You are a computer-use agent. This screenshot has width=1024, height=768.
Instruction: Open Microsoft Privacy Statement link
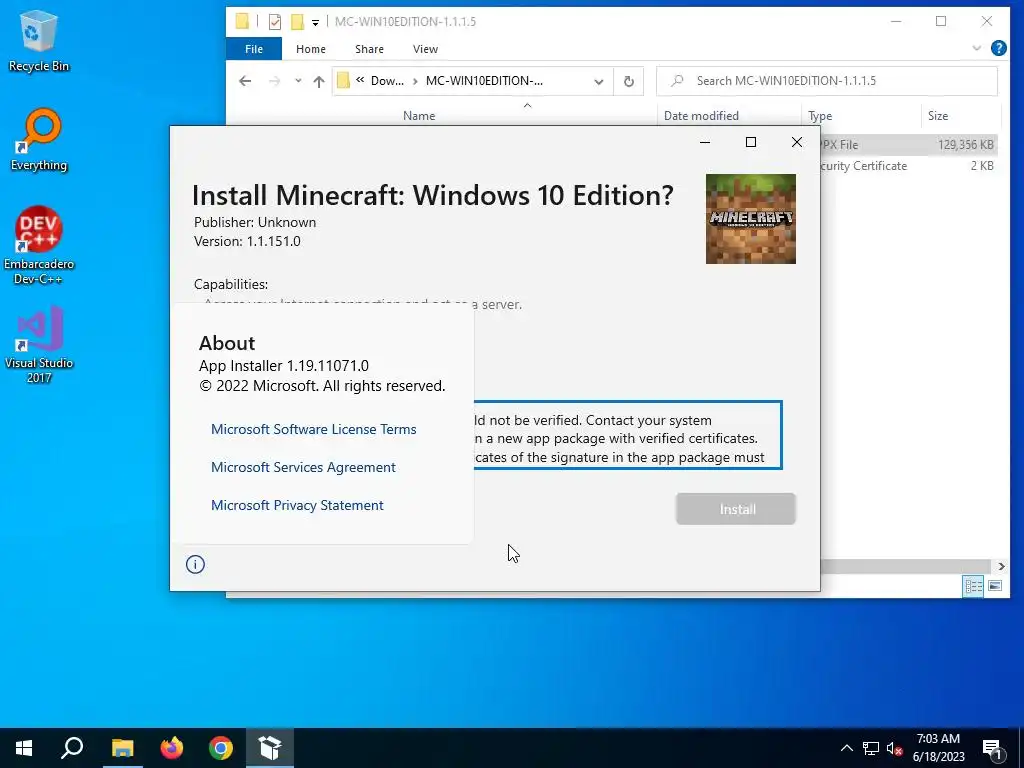pyautogui.click(x=297, y=505)
